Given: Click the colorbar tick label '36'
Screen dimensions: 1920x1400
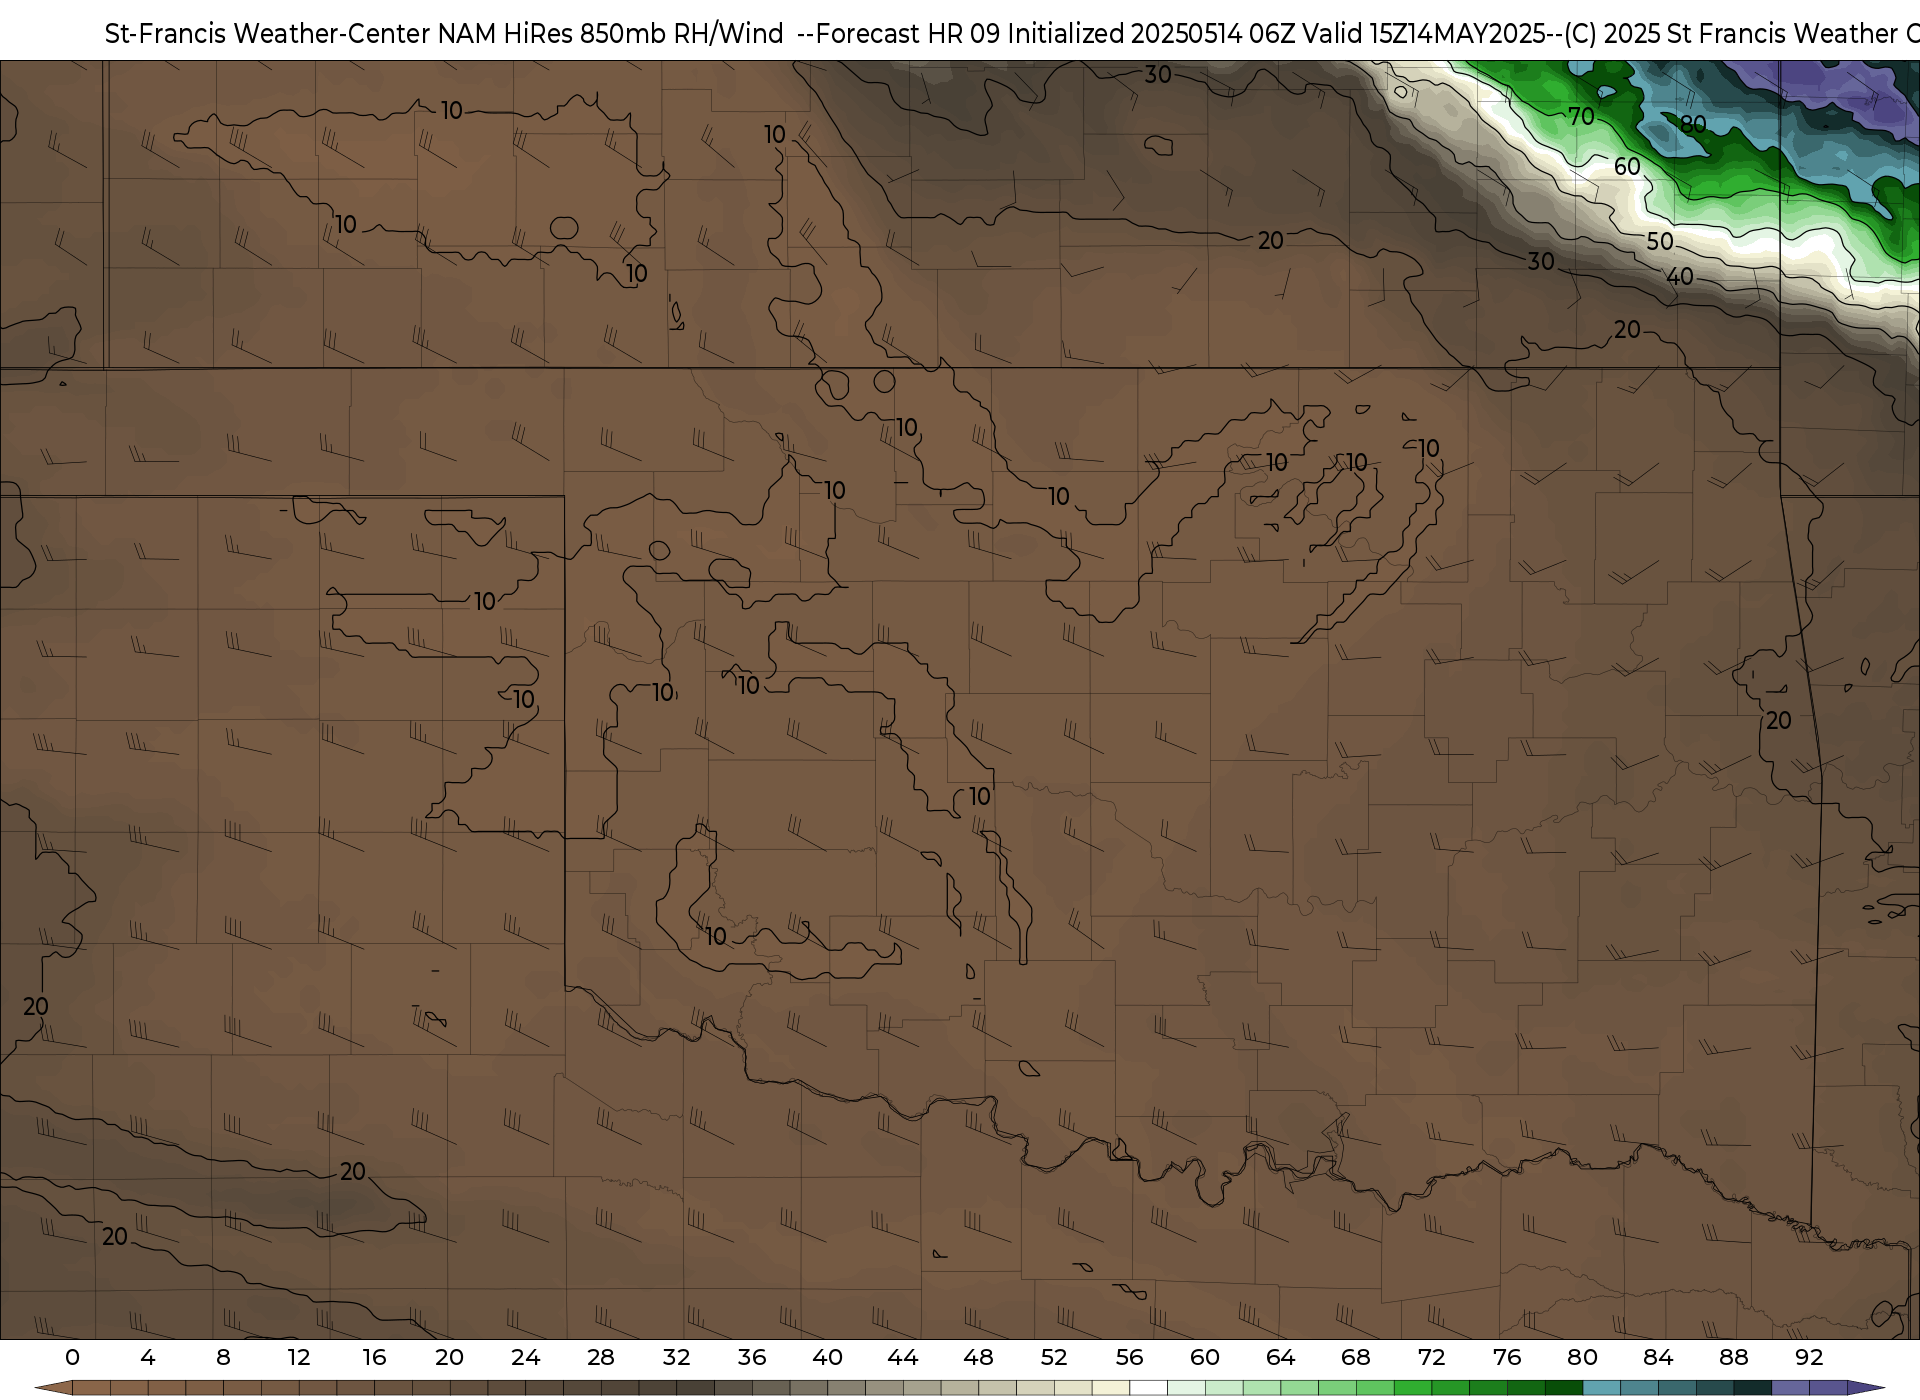Looking at the screenshot, I should (752, 1357).
